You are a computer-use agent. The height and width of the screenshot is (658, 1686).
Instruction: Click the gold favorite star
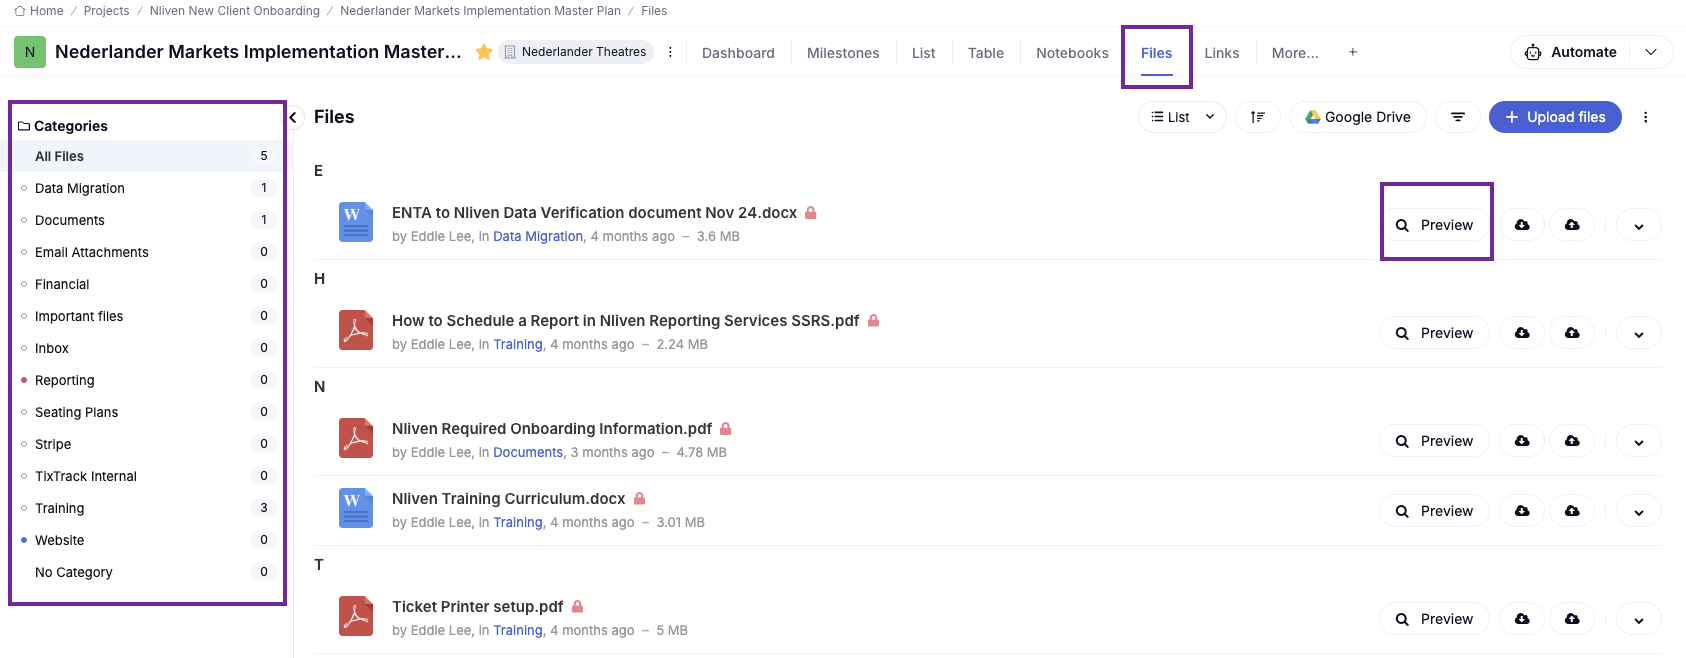coord(484,52)
